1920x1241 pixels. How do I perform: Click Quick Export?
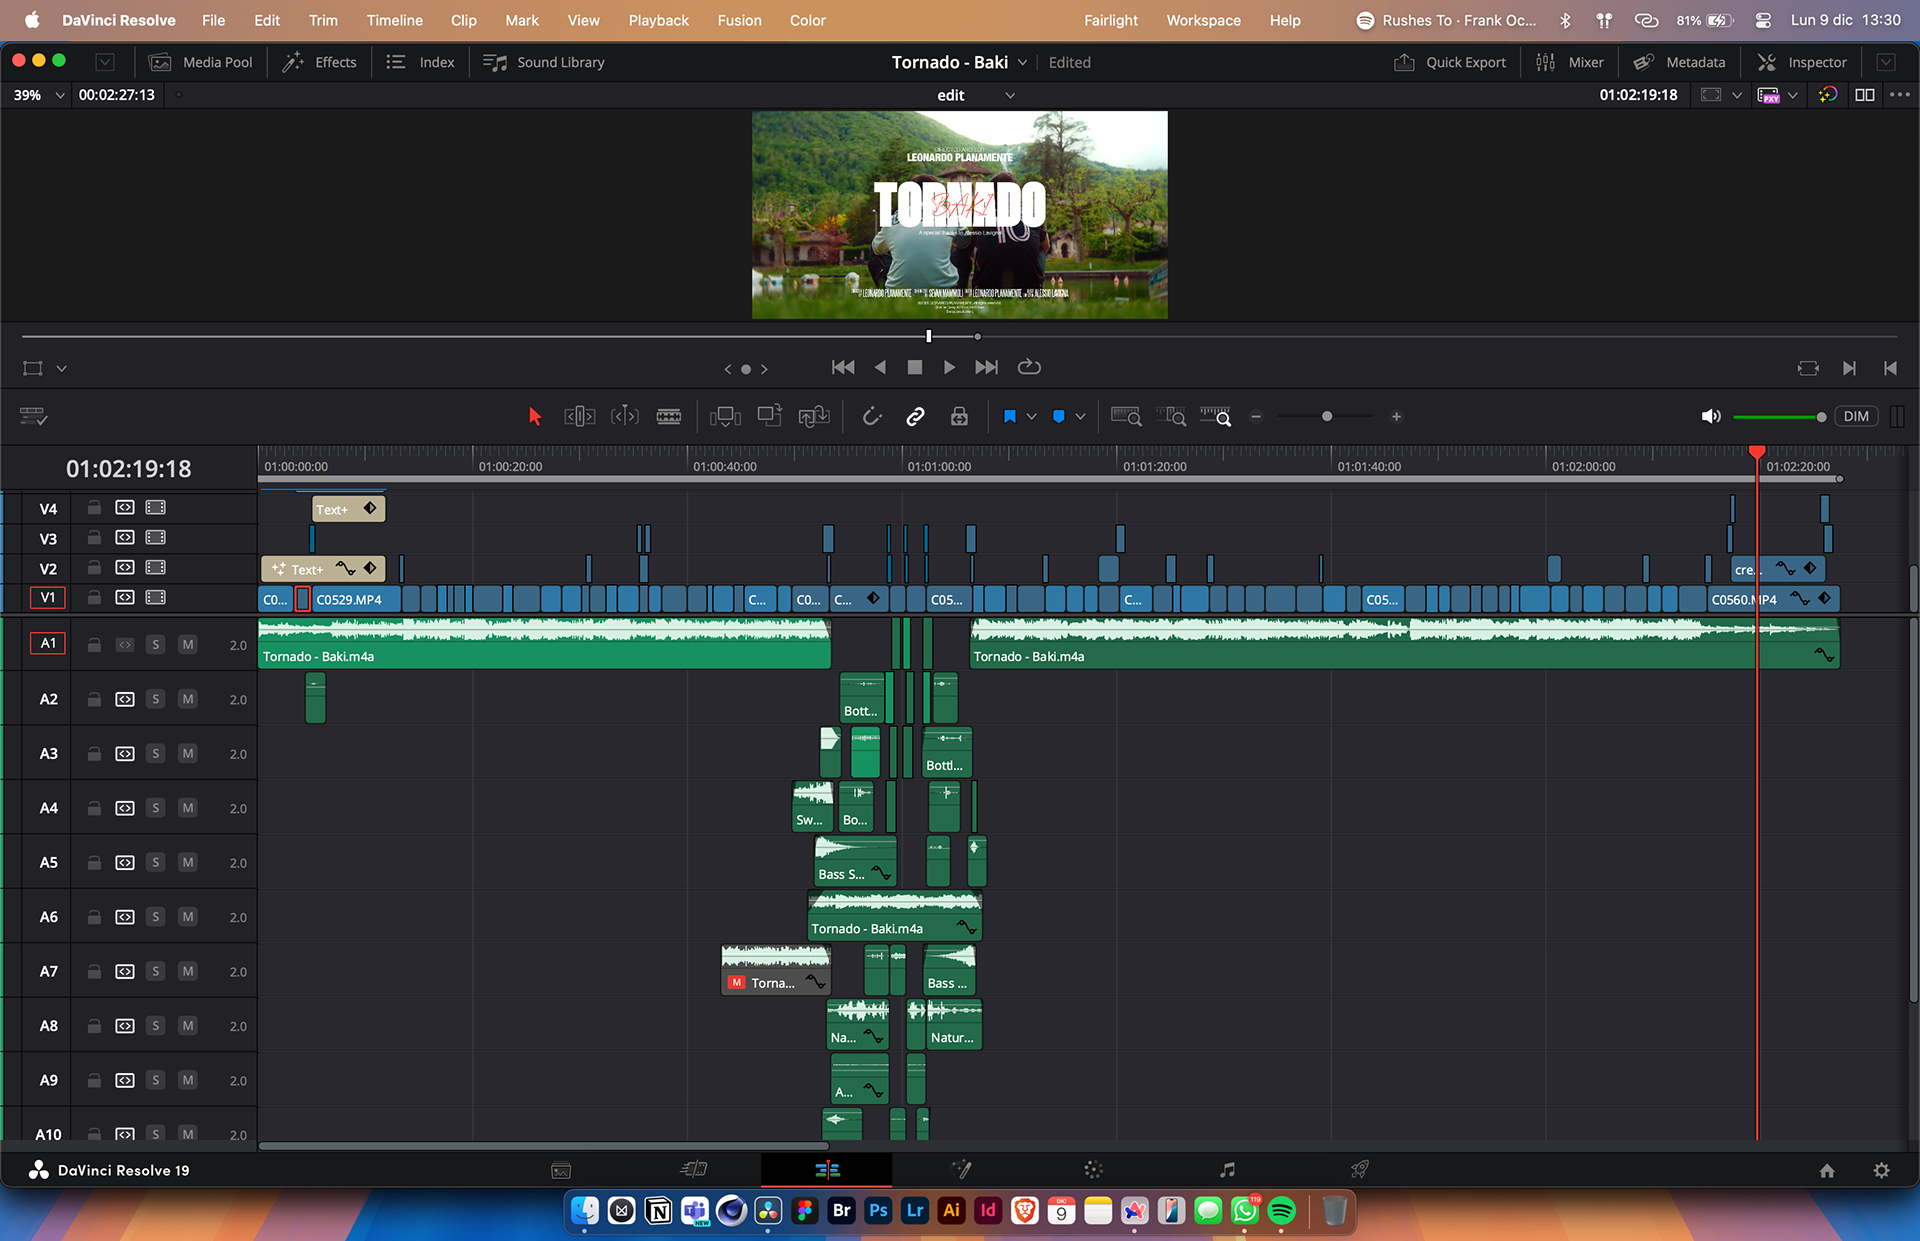(x=1450, y=62)
